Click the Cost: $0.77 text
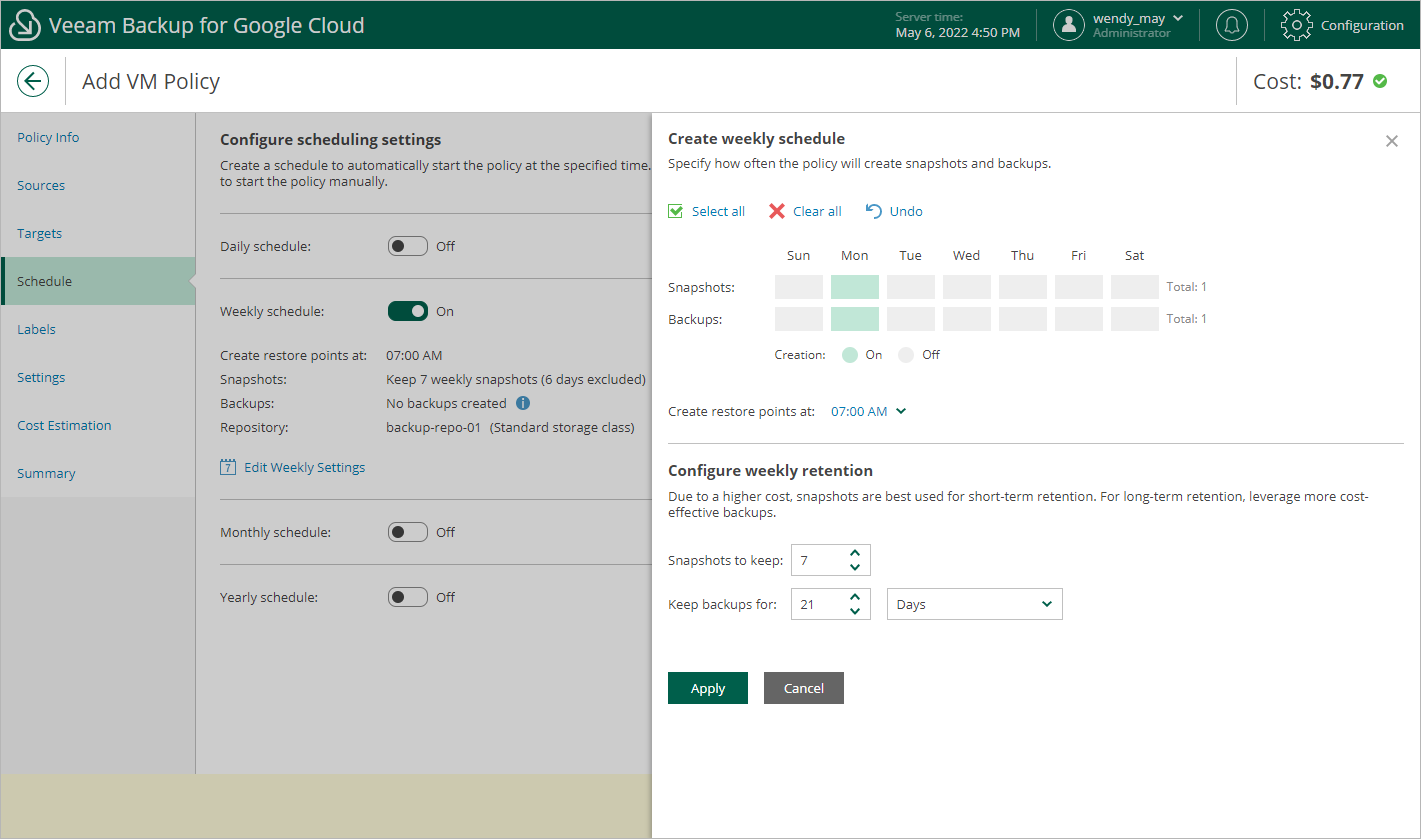This screenshot has height=839, width=1421. coord(1308,81)
